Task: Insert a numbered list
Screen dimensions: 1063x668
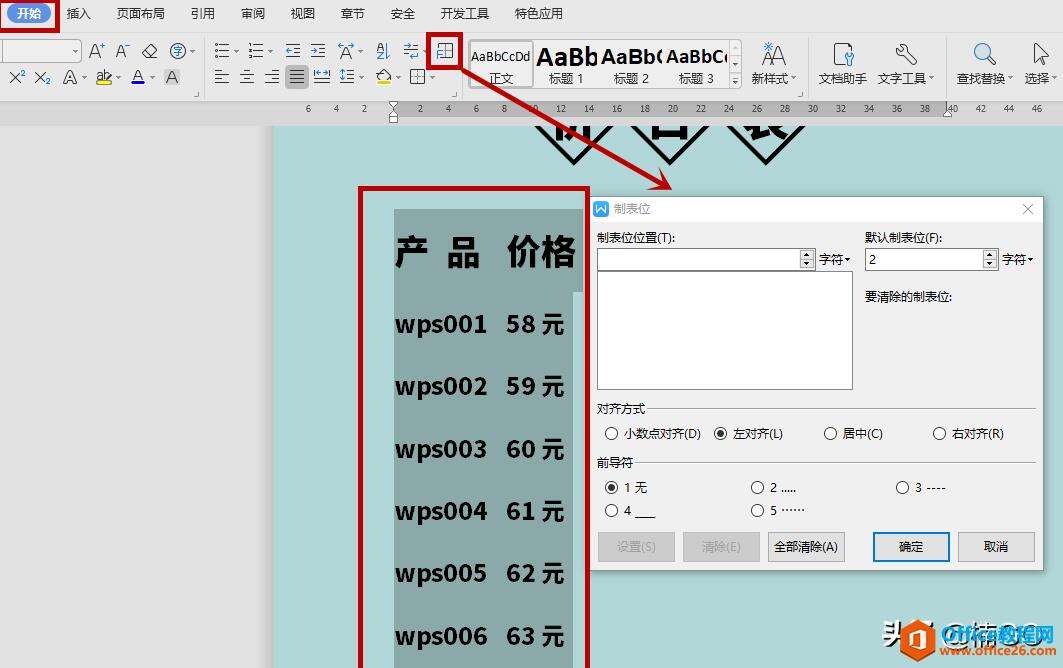Action: (256, 51)
